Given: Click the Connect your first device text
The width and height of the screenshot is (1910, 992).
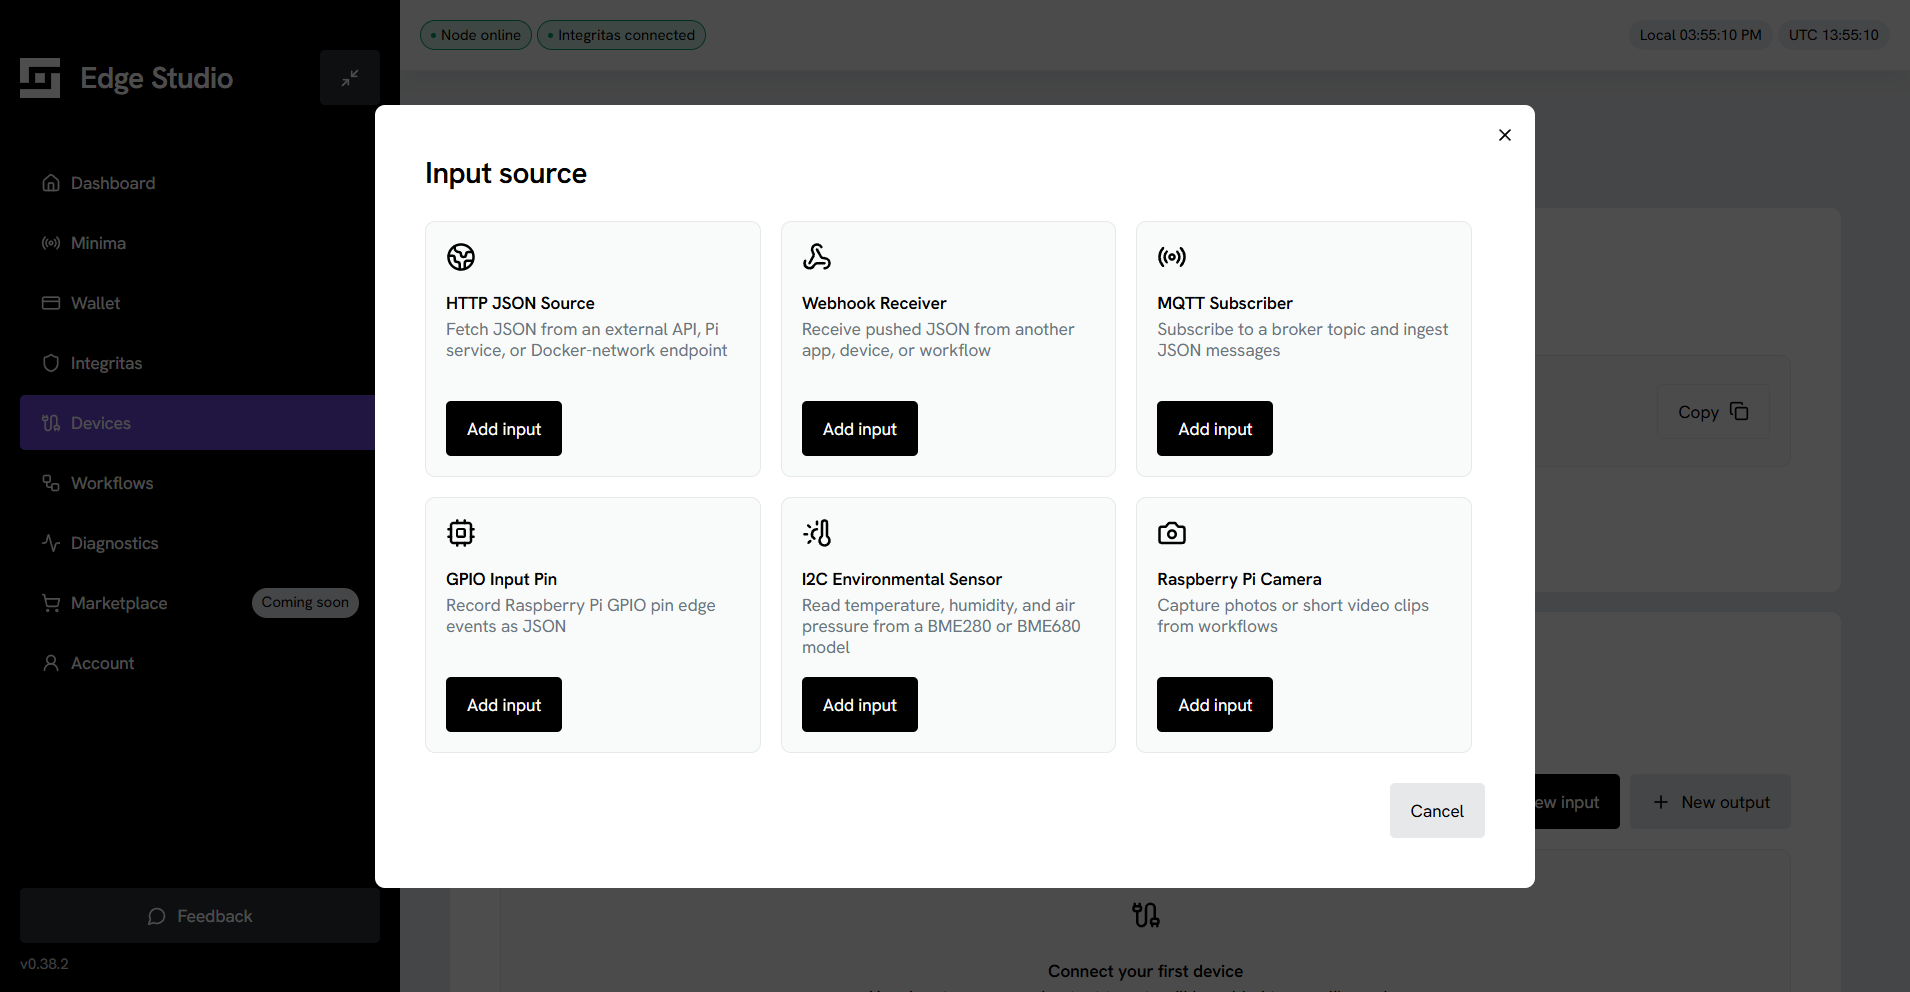Looking at the screenshot, I should coord(1146,971).
